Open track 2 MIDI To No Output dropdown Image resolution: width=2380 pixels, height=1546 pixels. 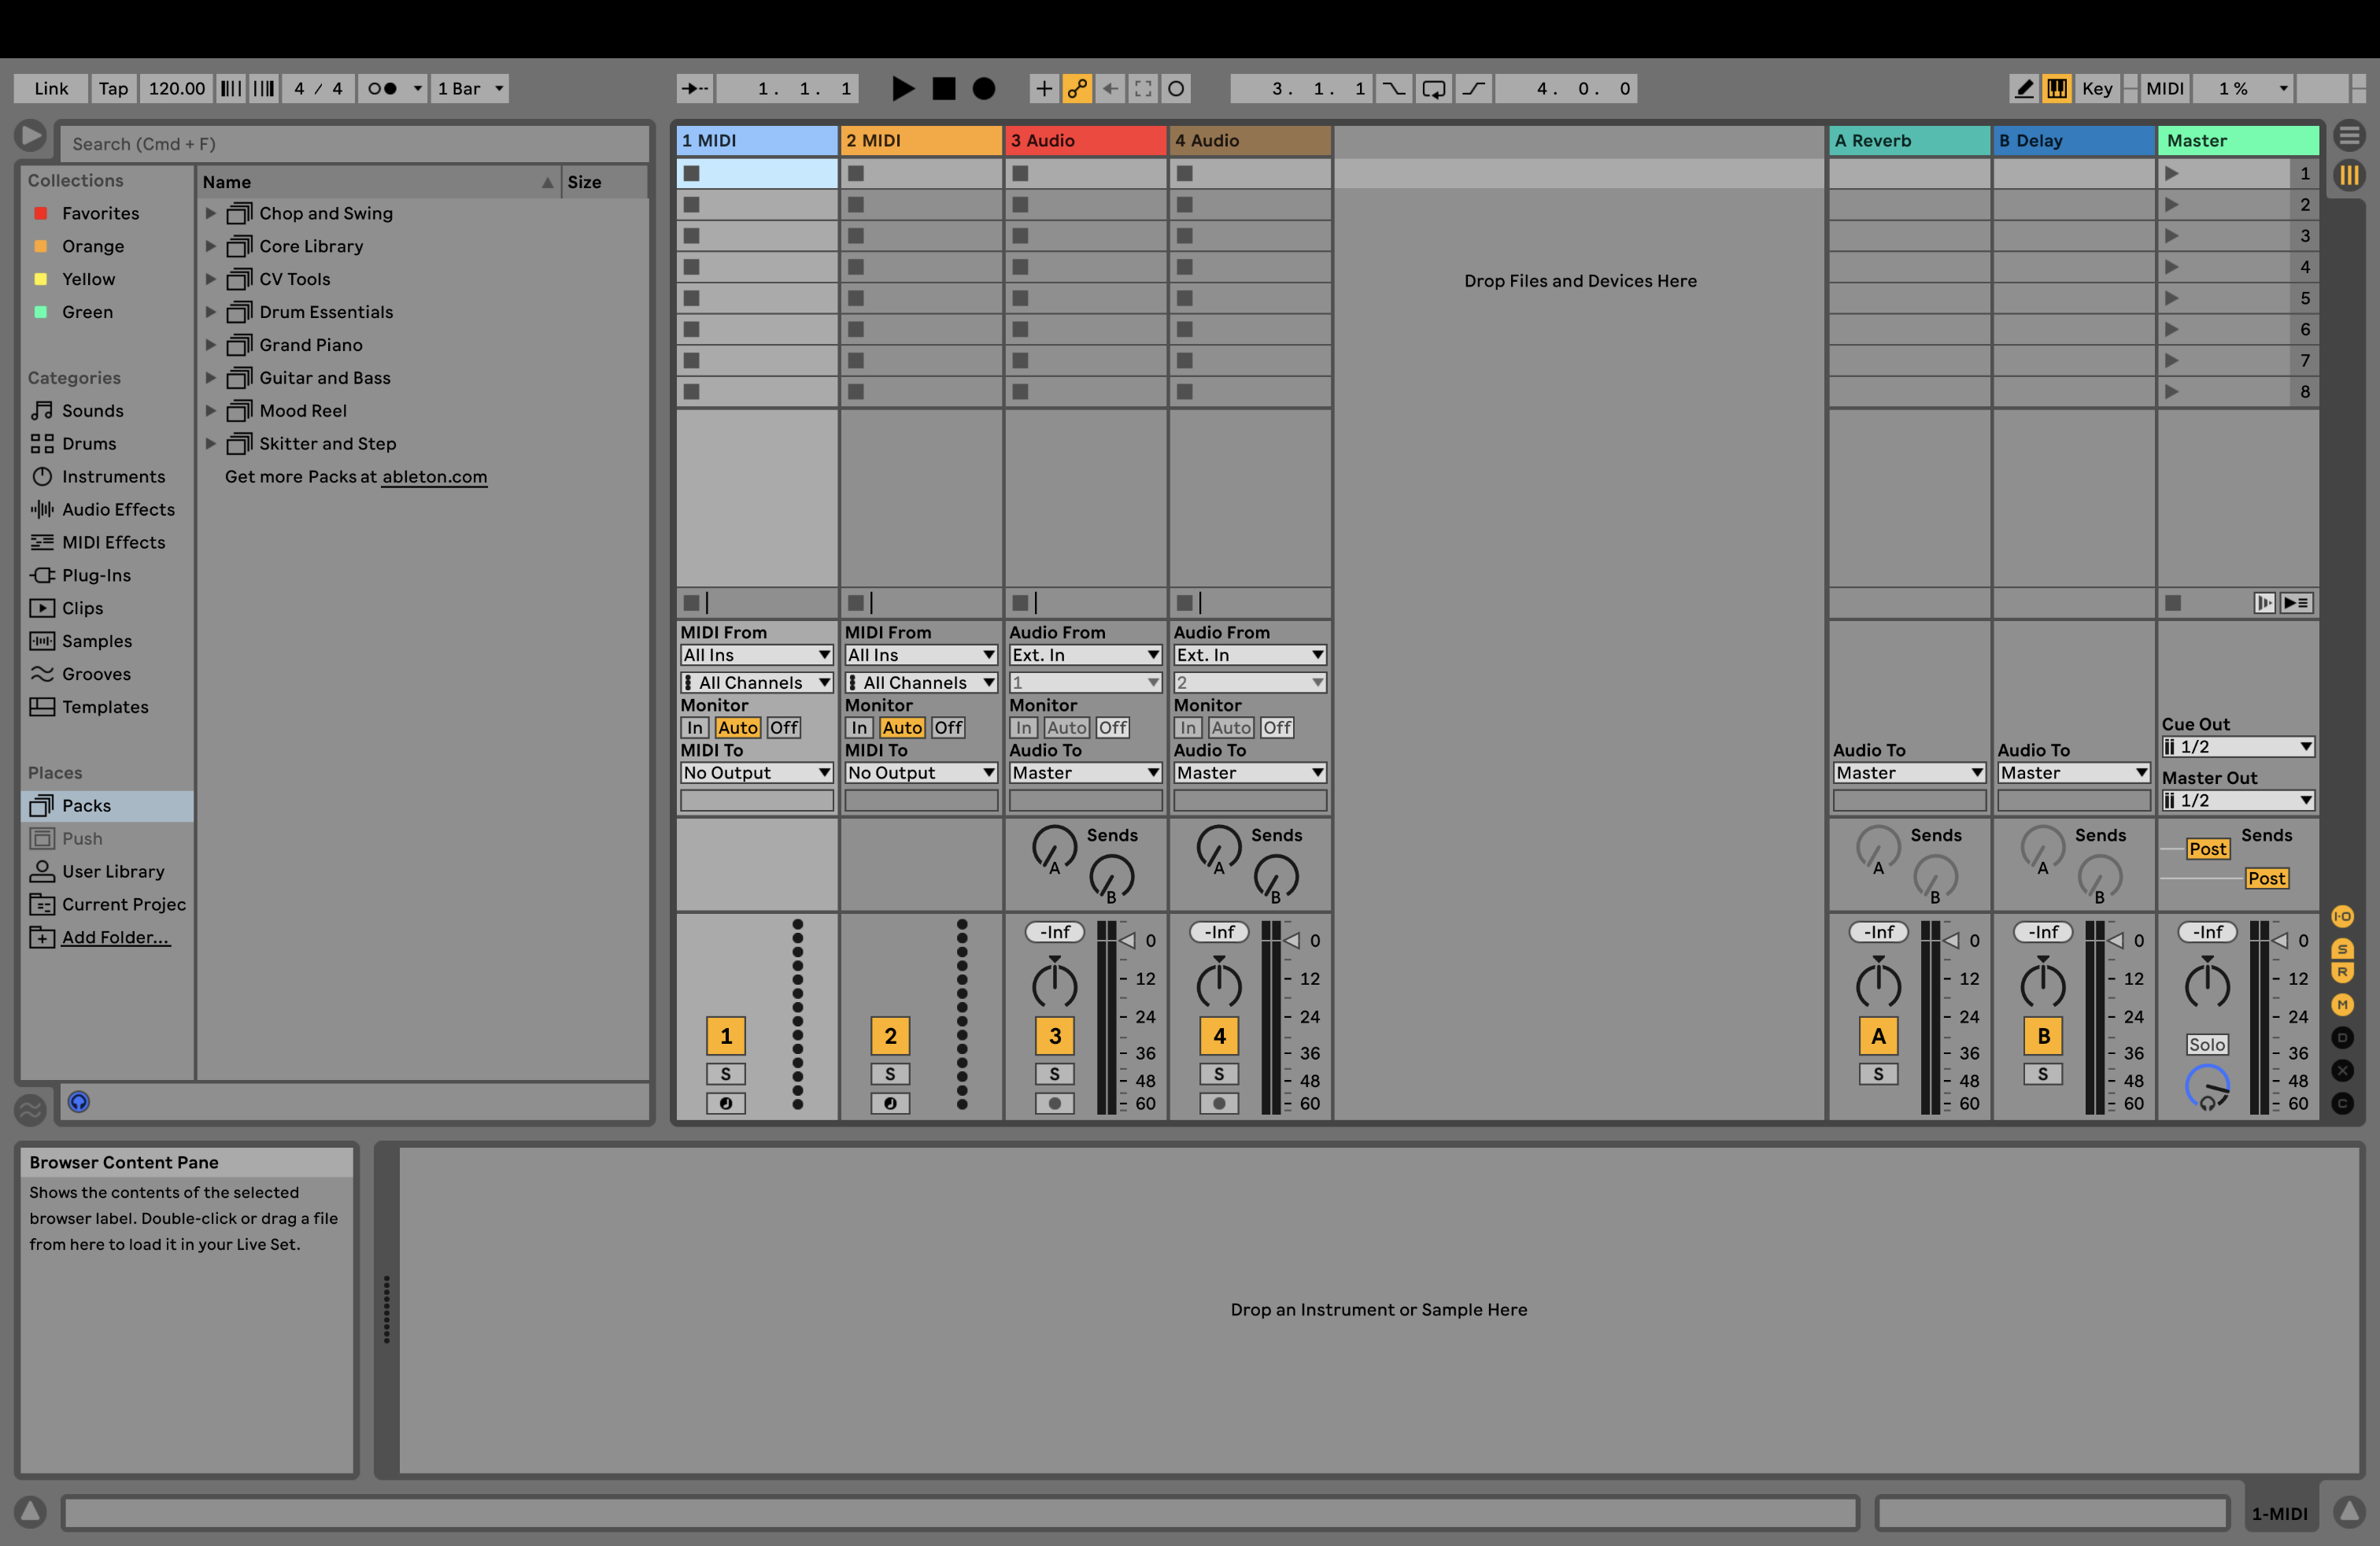921,773
